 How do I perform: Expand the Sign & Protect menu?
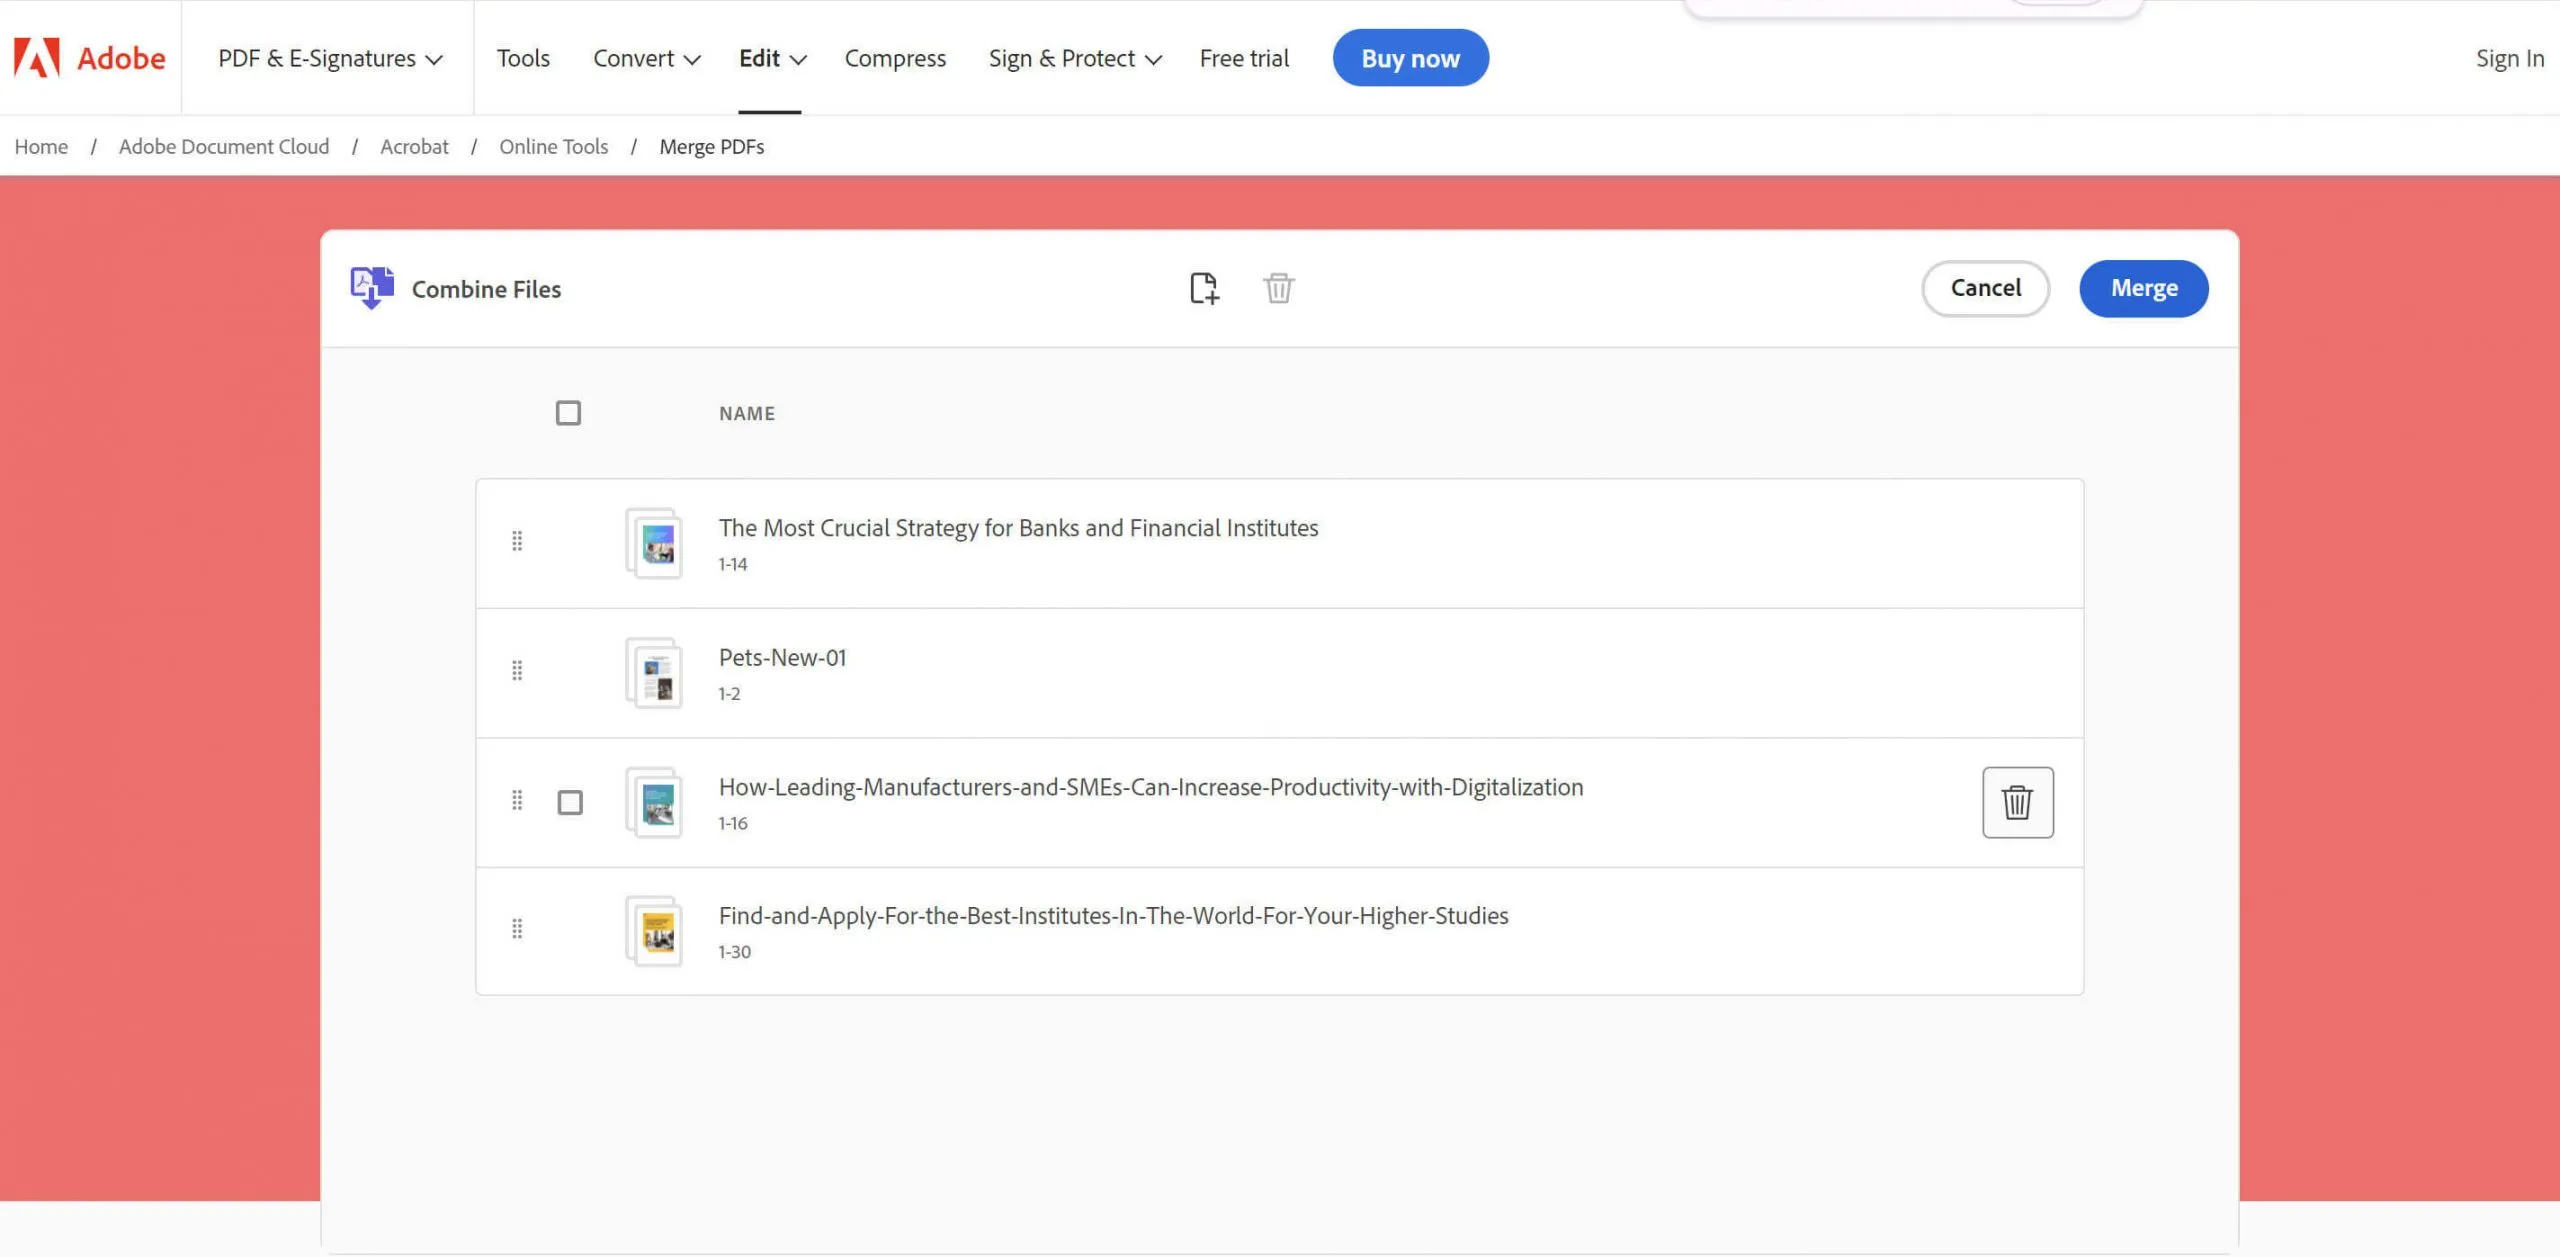click(x=1076, y=57)
